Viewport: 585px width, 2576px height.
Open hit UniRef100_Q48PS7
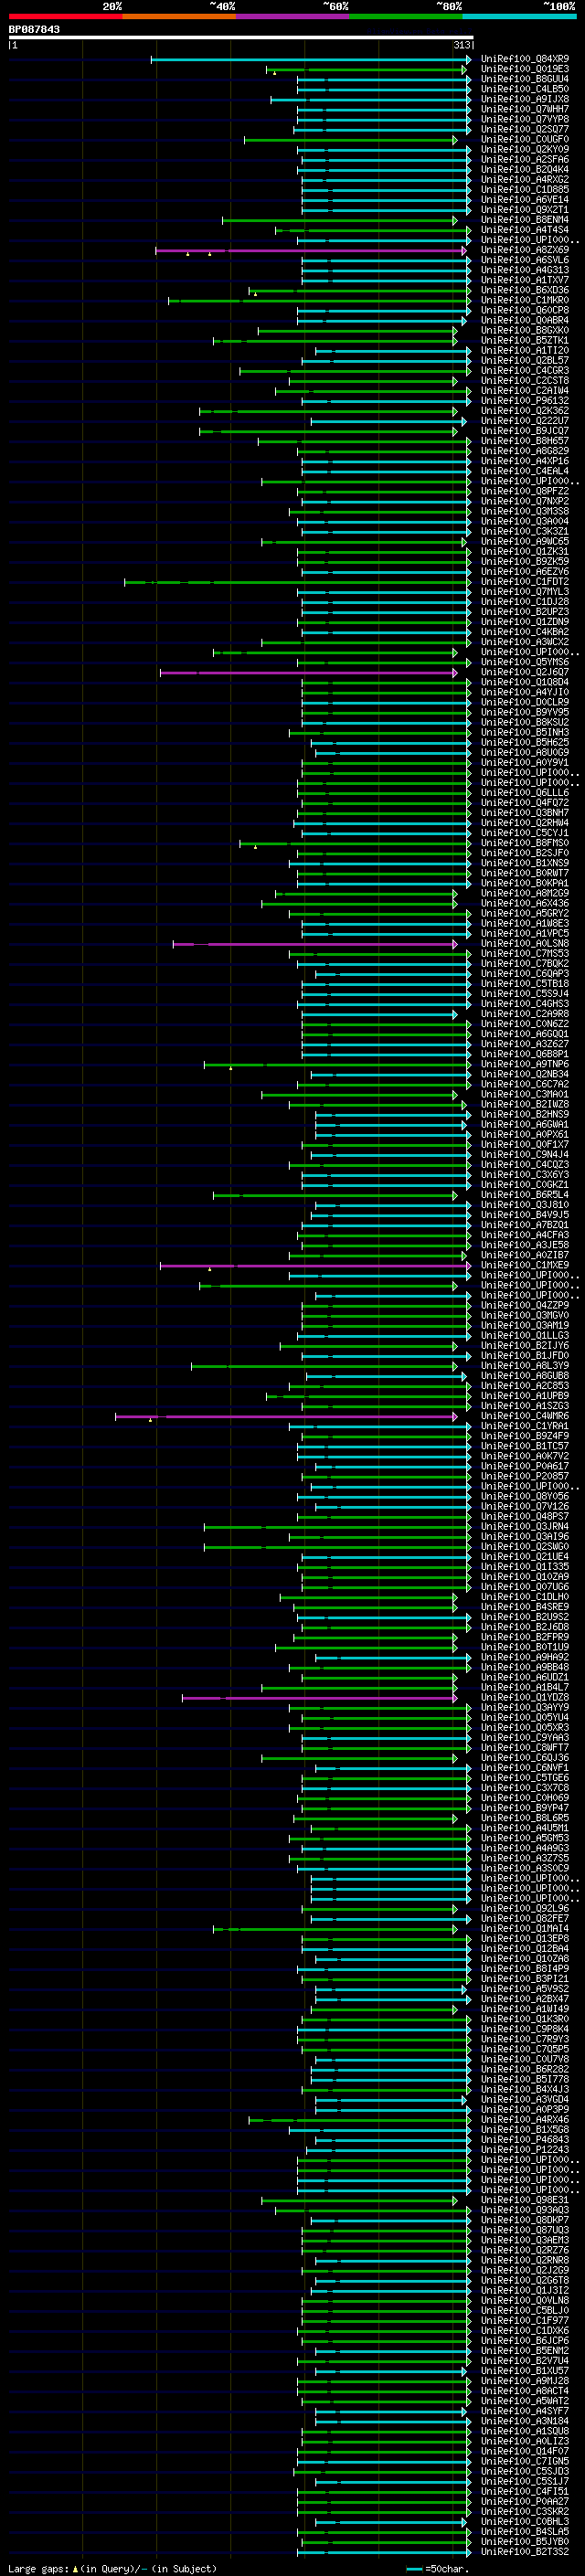pos(524,1516)
